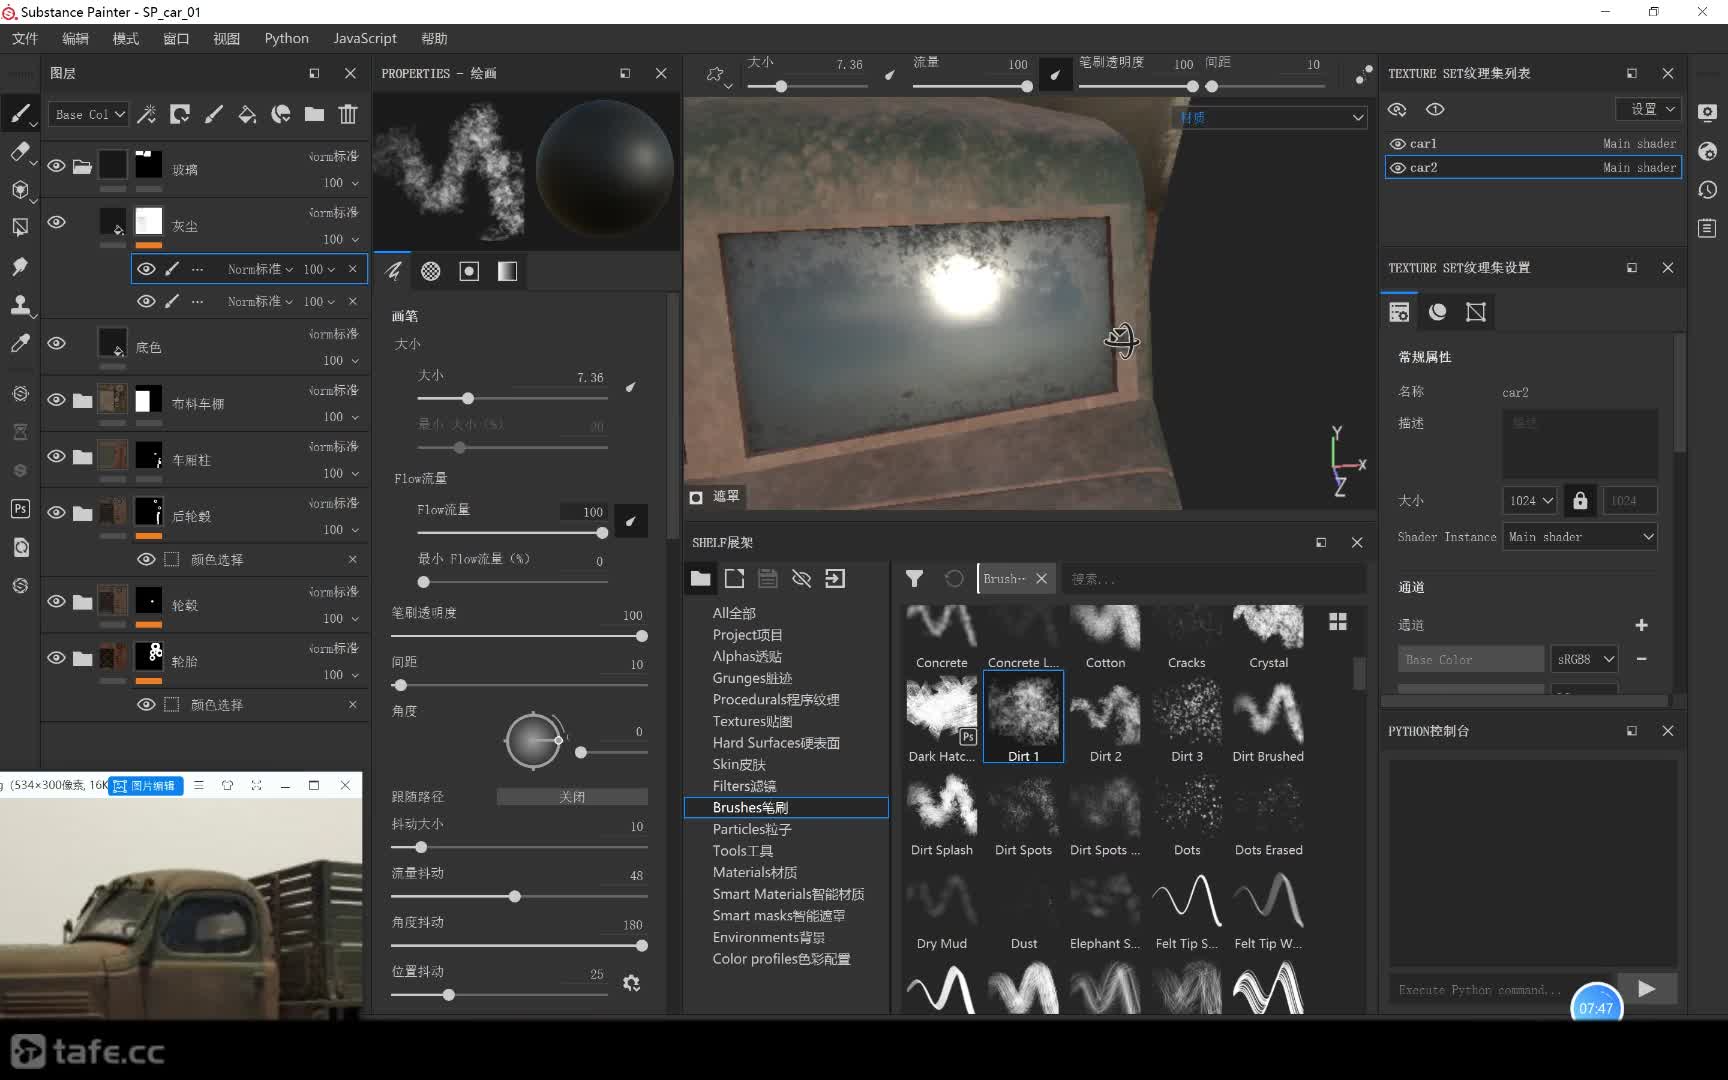This screenshot has width=1728, height=1080.
Task: Select the Smudge tool in left toolbar
Action: point(19,266)
